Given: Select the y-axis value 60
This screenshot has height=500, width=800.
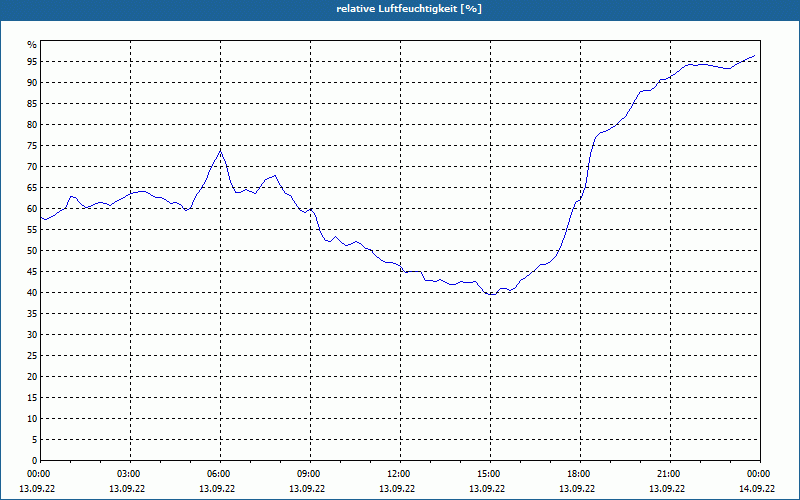Looking at the screenshot, I should pos(32,209).
